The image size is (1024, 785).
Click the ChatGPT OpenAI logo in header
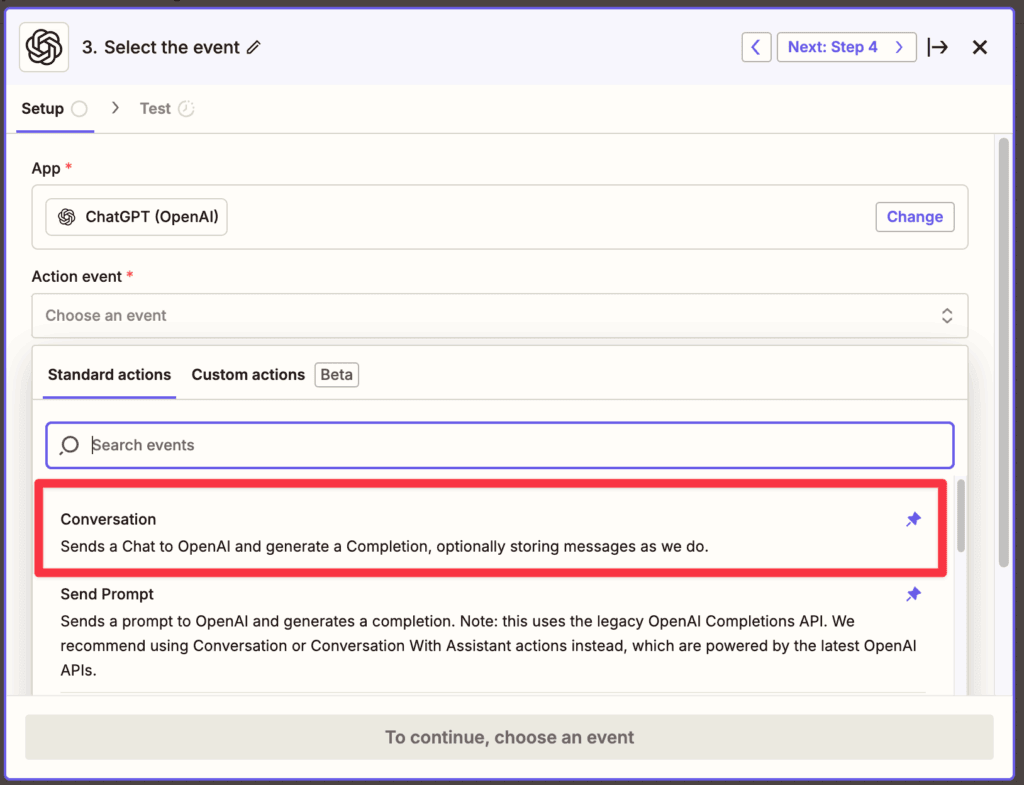(x=44, y=47)
